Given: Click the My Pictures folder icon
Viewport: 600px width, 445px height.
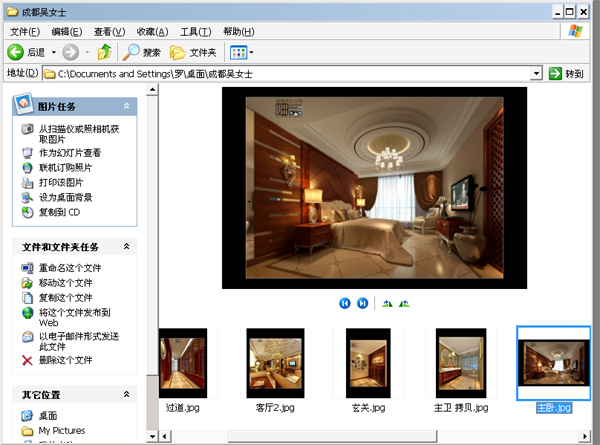Looking at the screenshot, I should (x=27, y=431).
